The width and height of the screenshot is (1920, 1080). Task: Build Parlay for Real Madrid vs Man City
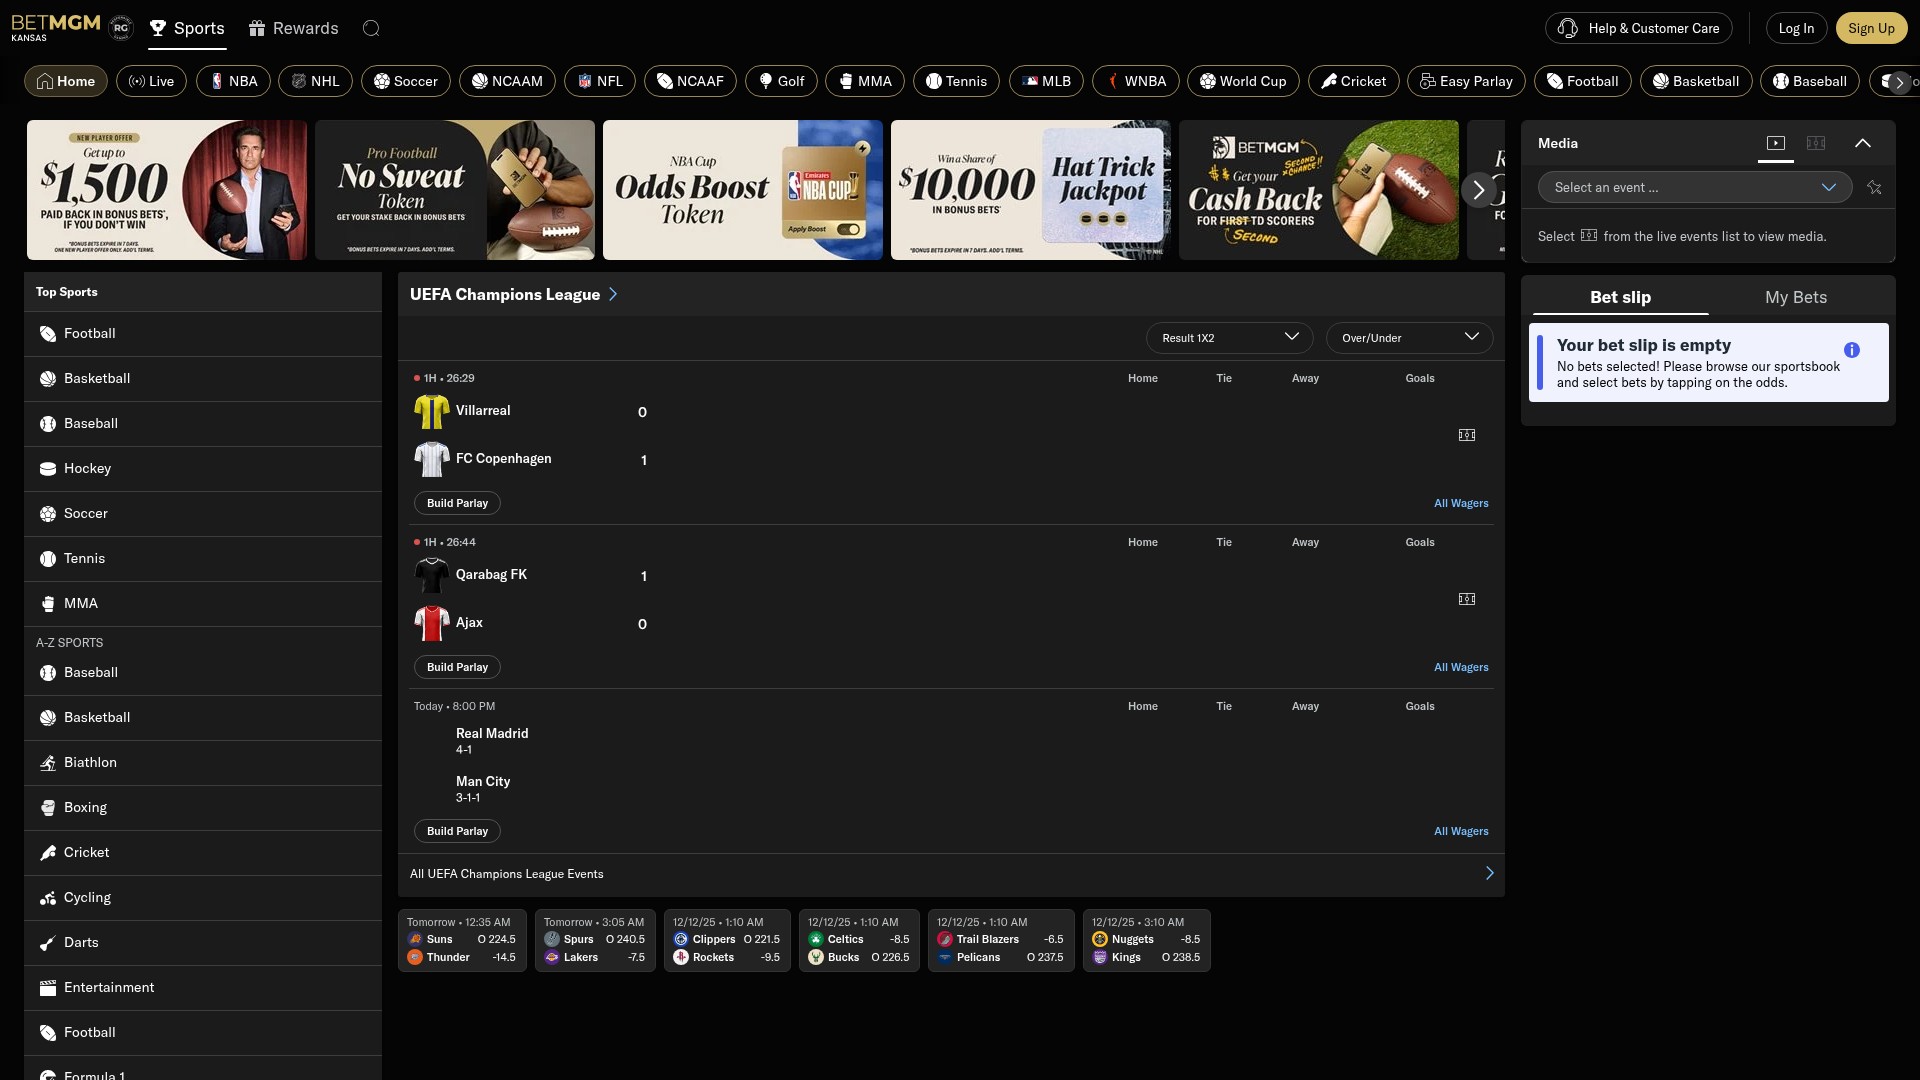pos(457,831)
